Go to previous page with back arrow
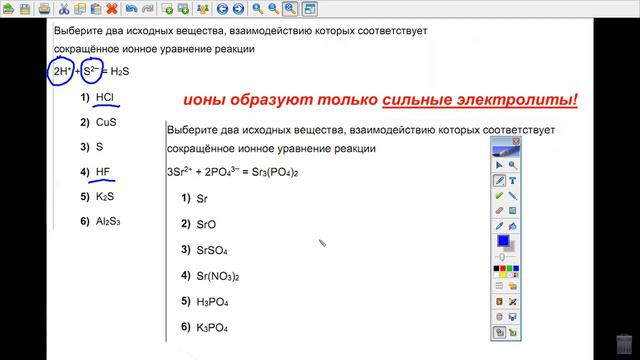 pos(222,9)
